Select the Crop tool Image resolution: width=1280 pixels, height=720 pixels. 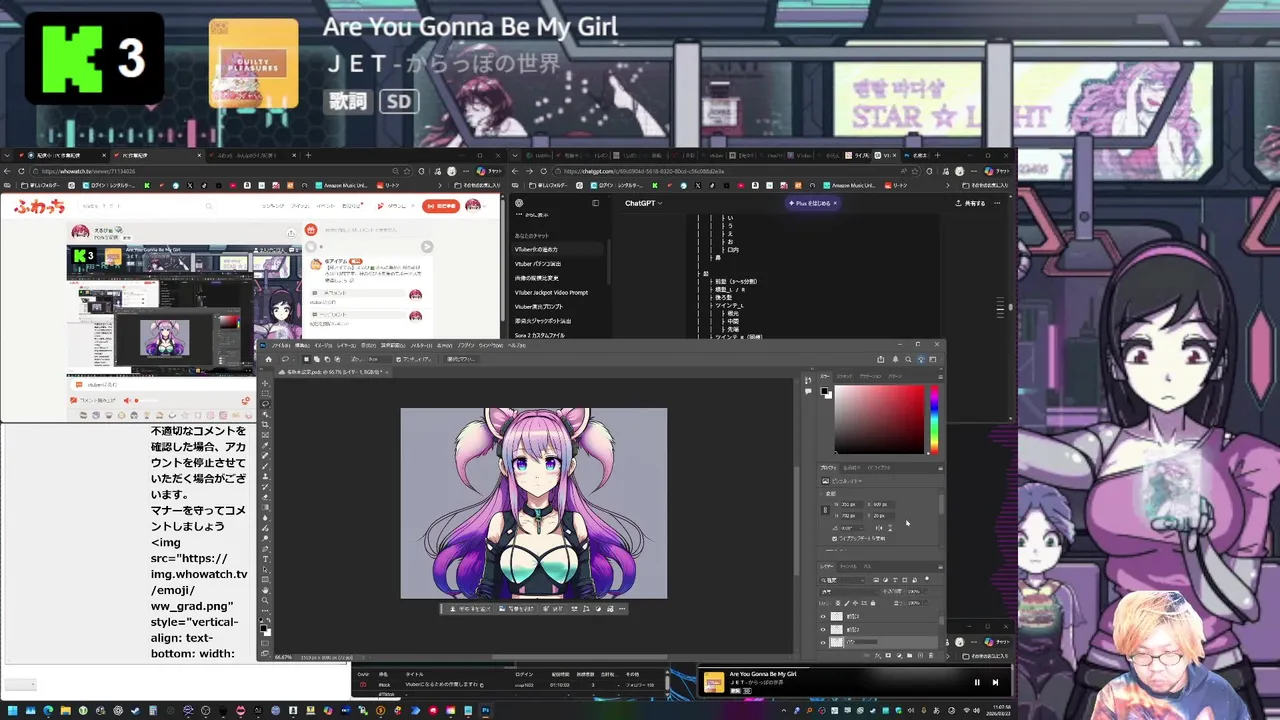tap(265, 424)
